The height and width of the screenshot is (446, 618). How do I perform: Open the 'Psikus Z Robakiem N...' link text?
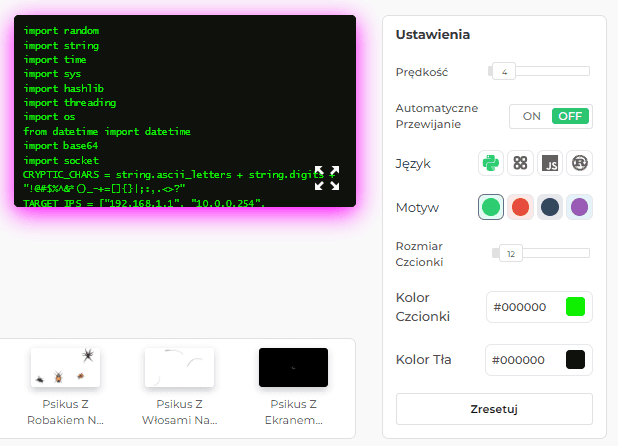click(65, 412)
